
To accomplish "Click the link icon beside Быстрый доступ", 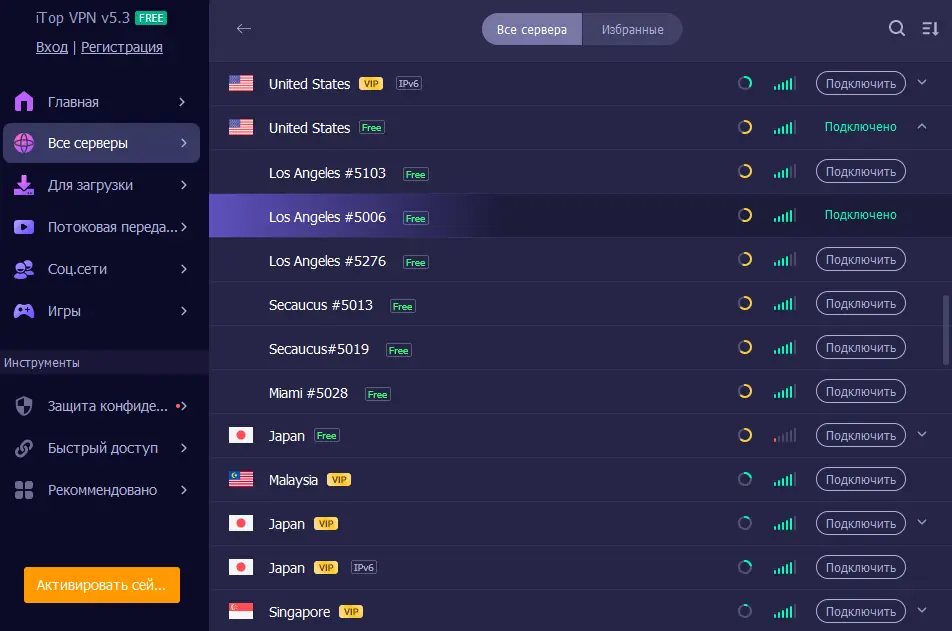I will click(25, 448).
